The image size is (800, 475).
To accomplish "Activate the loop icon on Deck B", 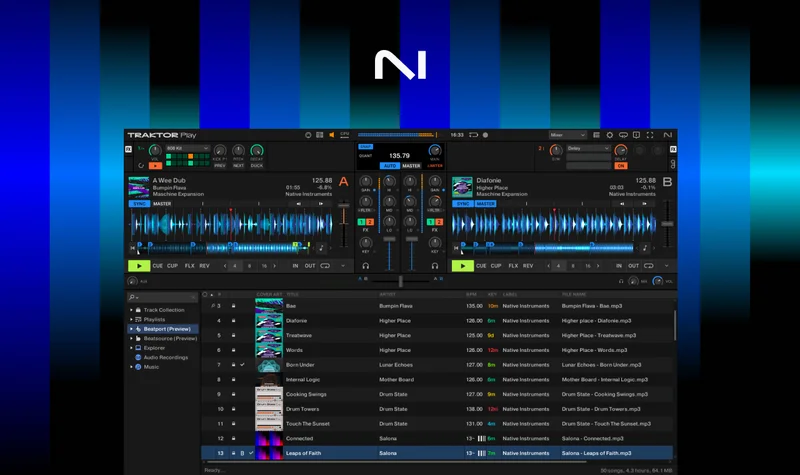I will pos(648,266).
